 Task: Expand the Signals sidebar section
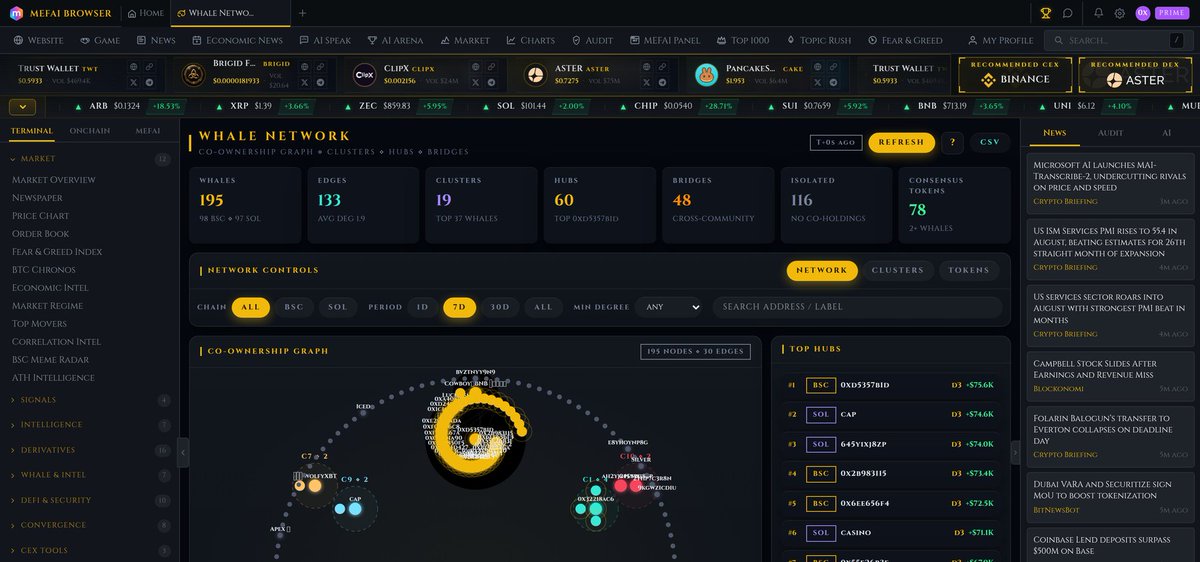pos(90,400)
